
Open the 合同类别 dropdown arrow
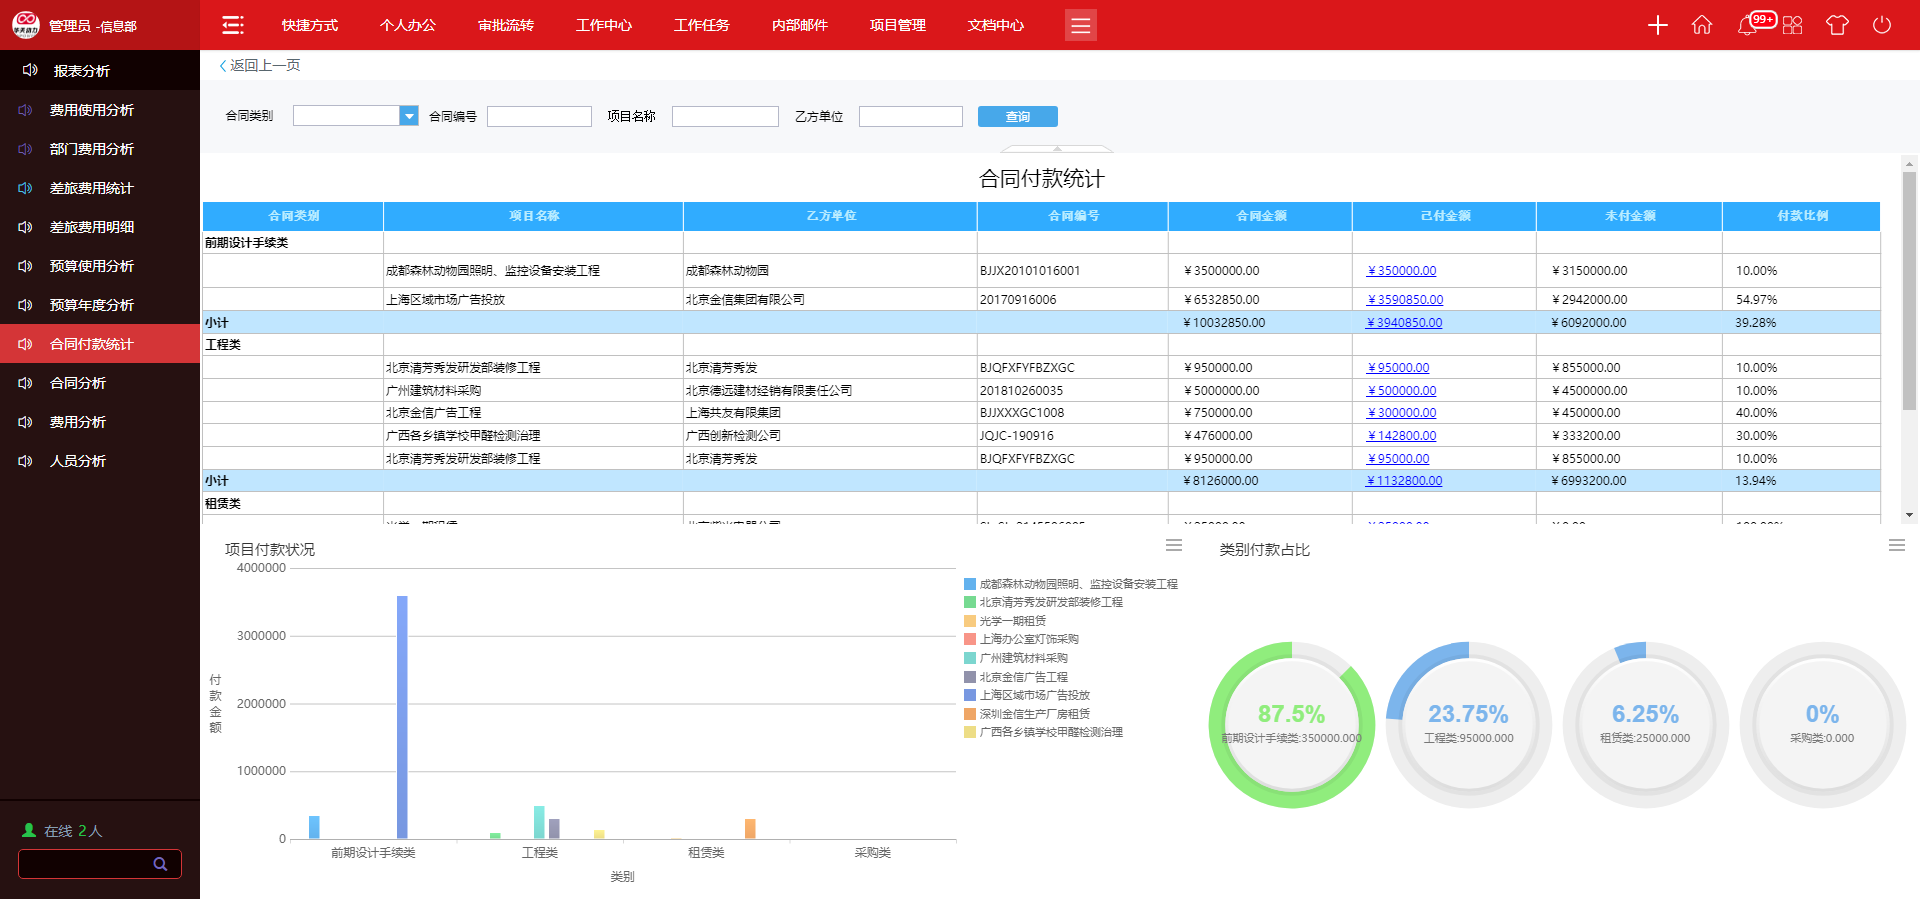408,116
